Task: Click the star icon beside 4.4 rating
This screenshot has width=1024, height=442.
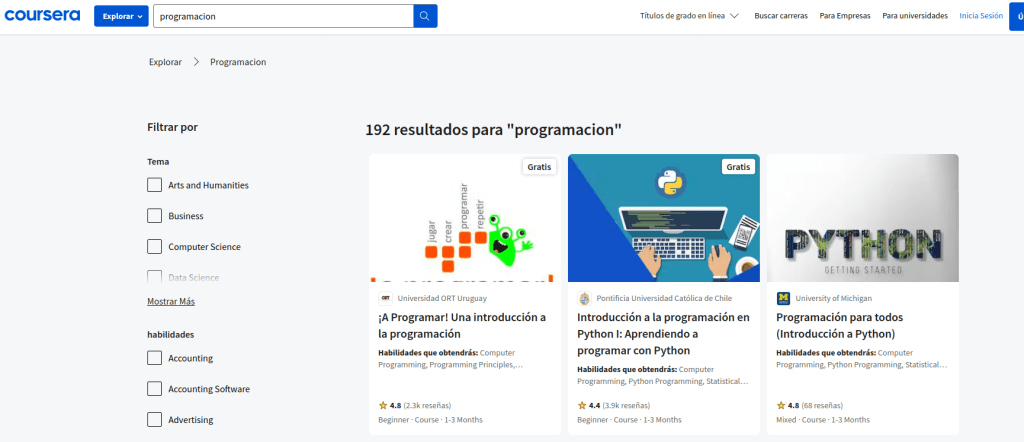Action: point(582,405)
